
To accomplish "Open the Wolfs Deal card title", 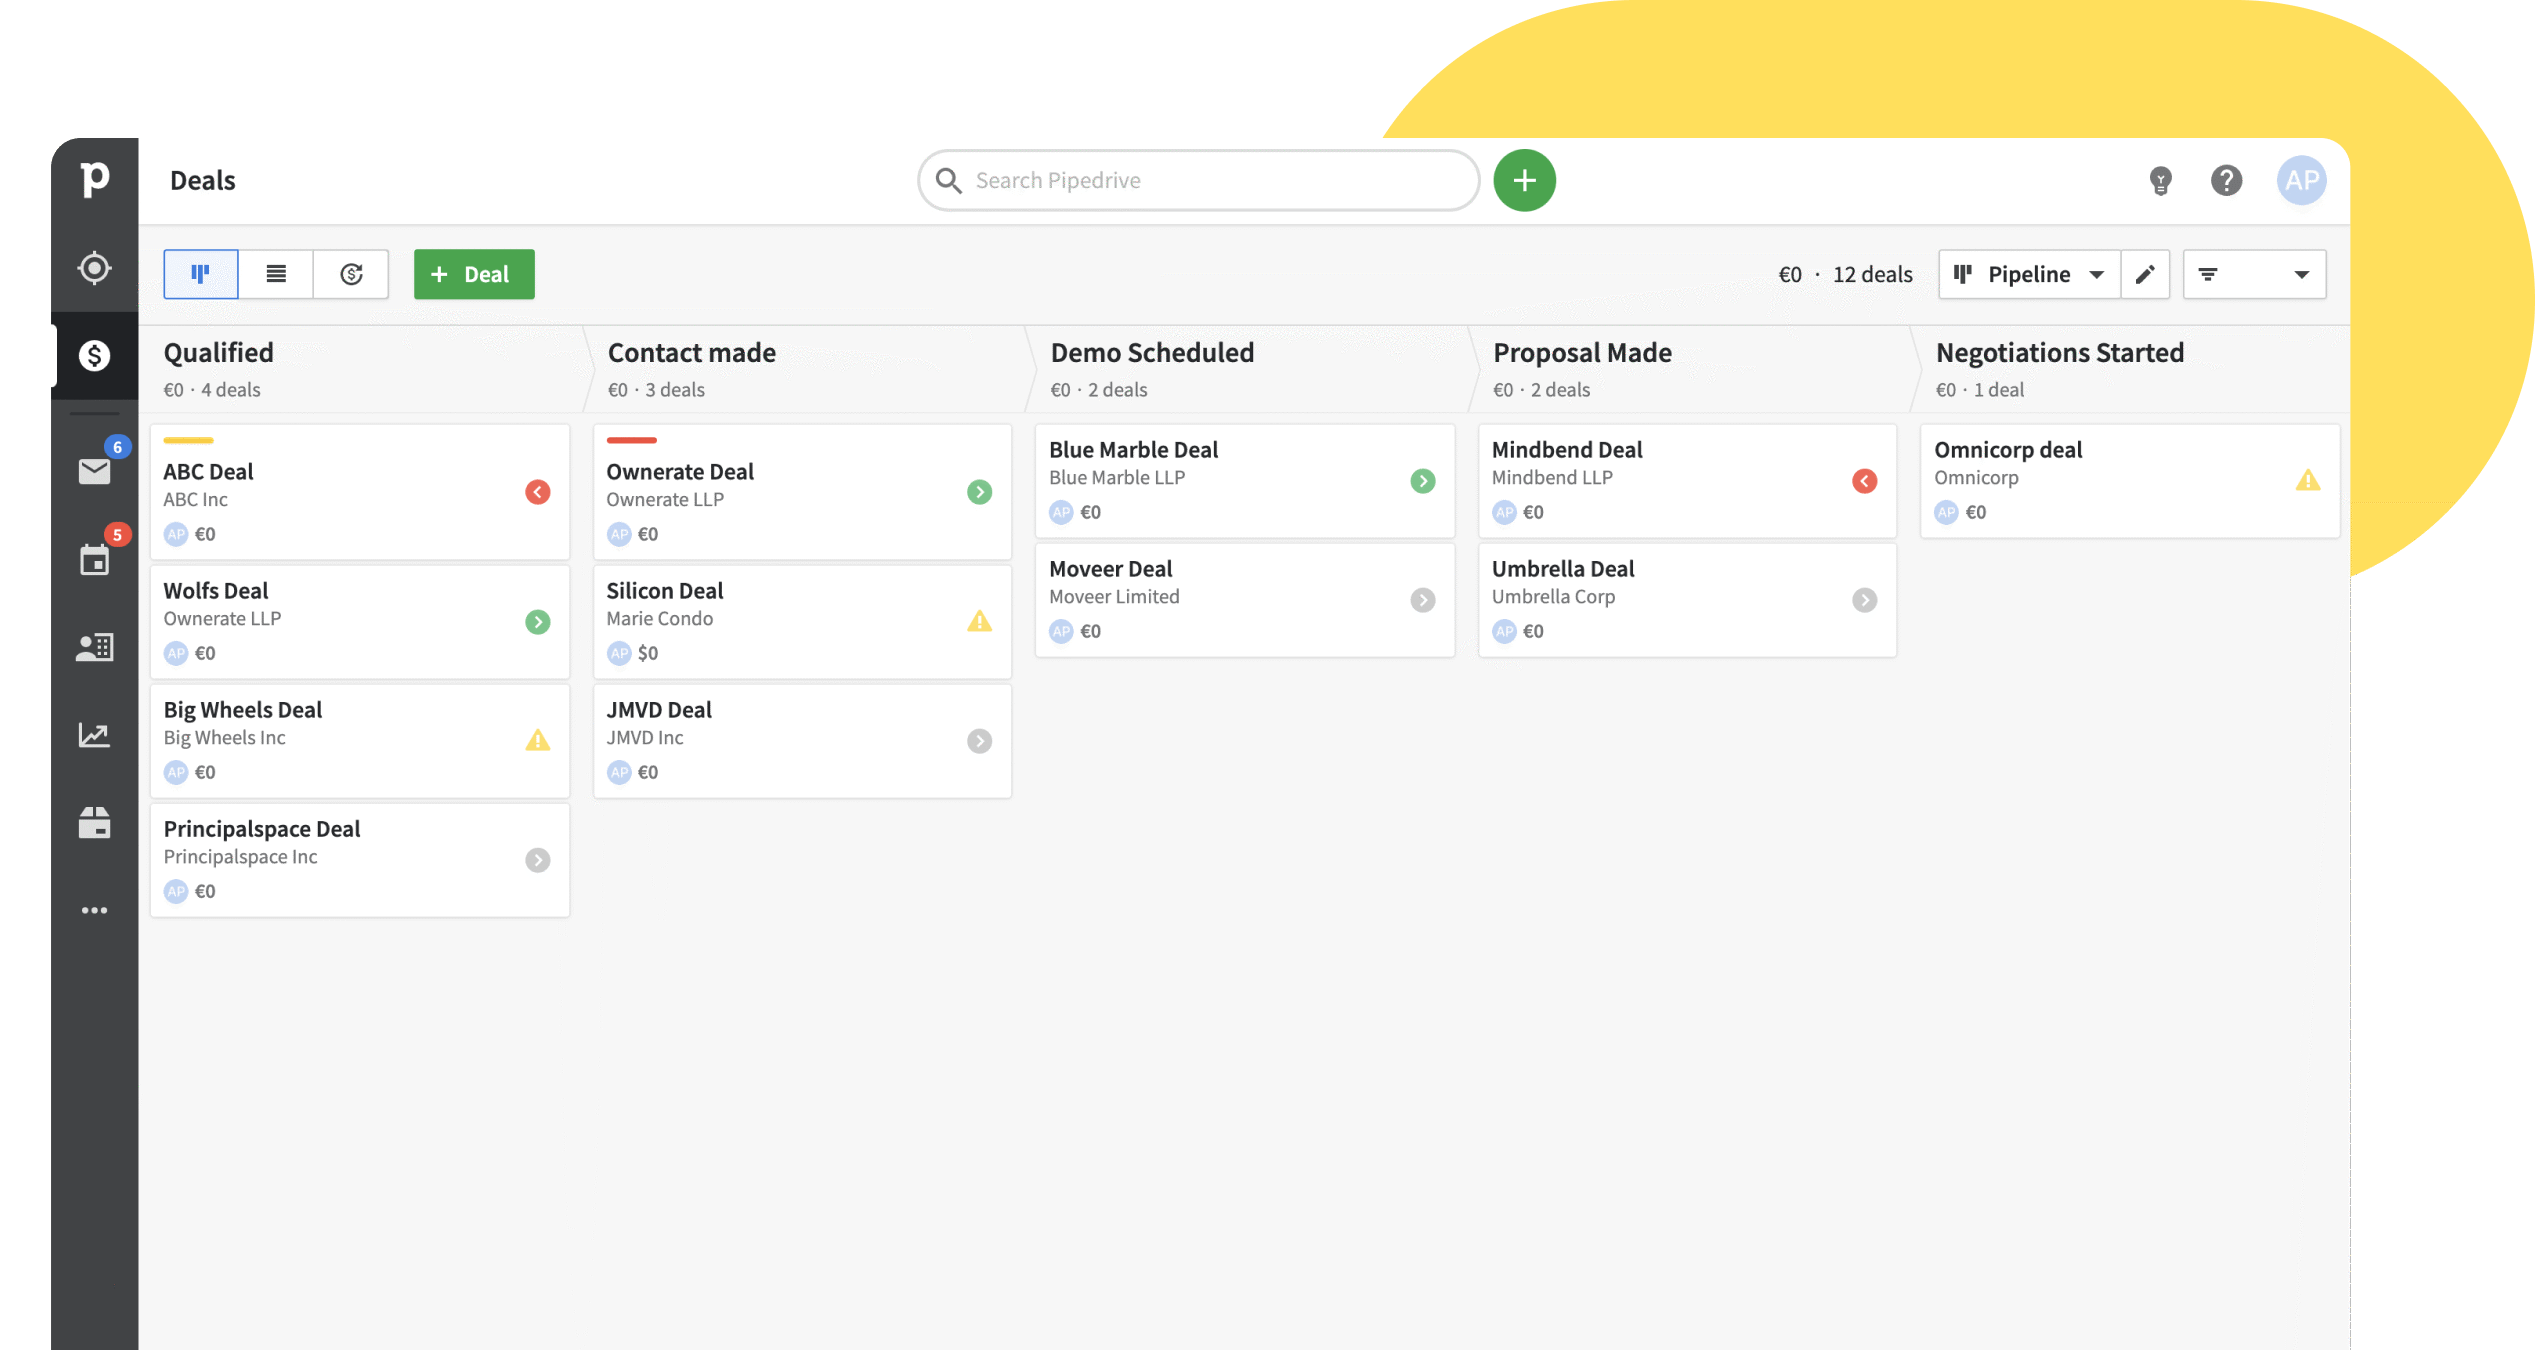I will (x=216, y=590).
